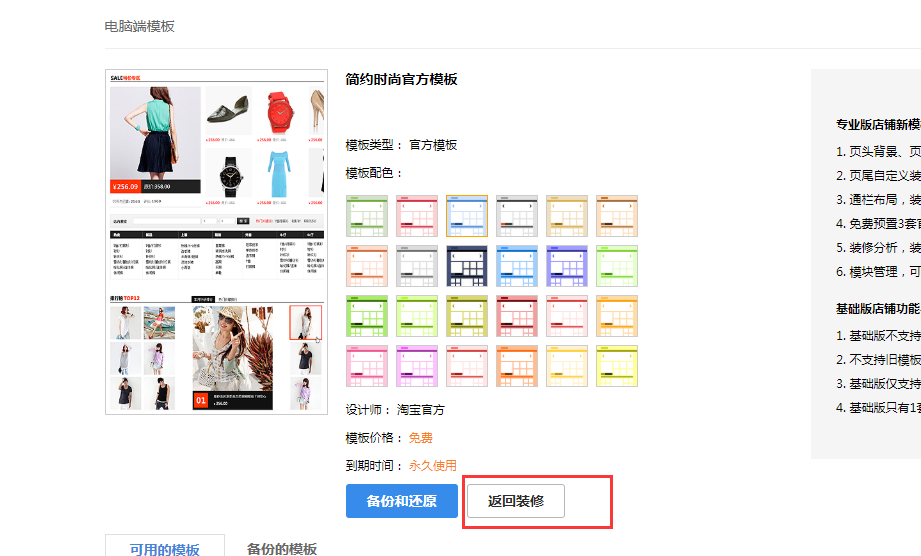Select the tan beige template color scheme
Screen dimensions: 921x556
point(566,216)
